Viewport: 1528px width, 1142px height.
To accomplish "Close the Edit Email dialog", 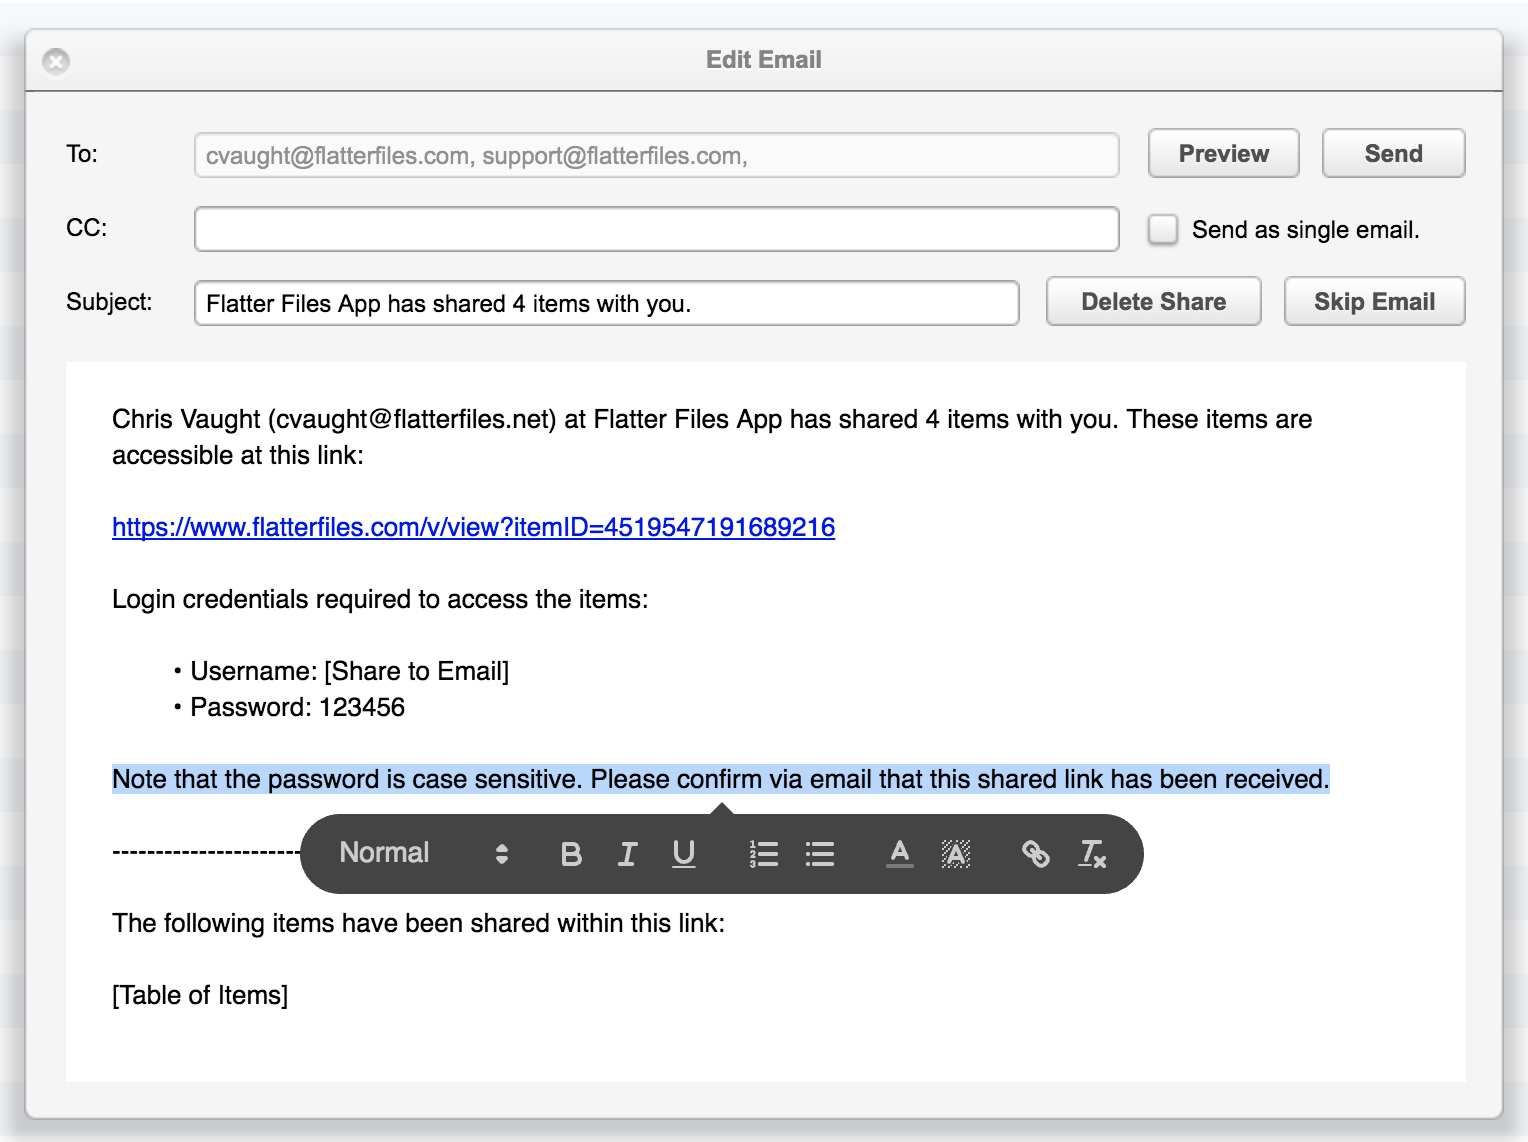I will [56, 61].
